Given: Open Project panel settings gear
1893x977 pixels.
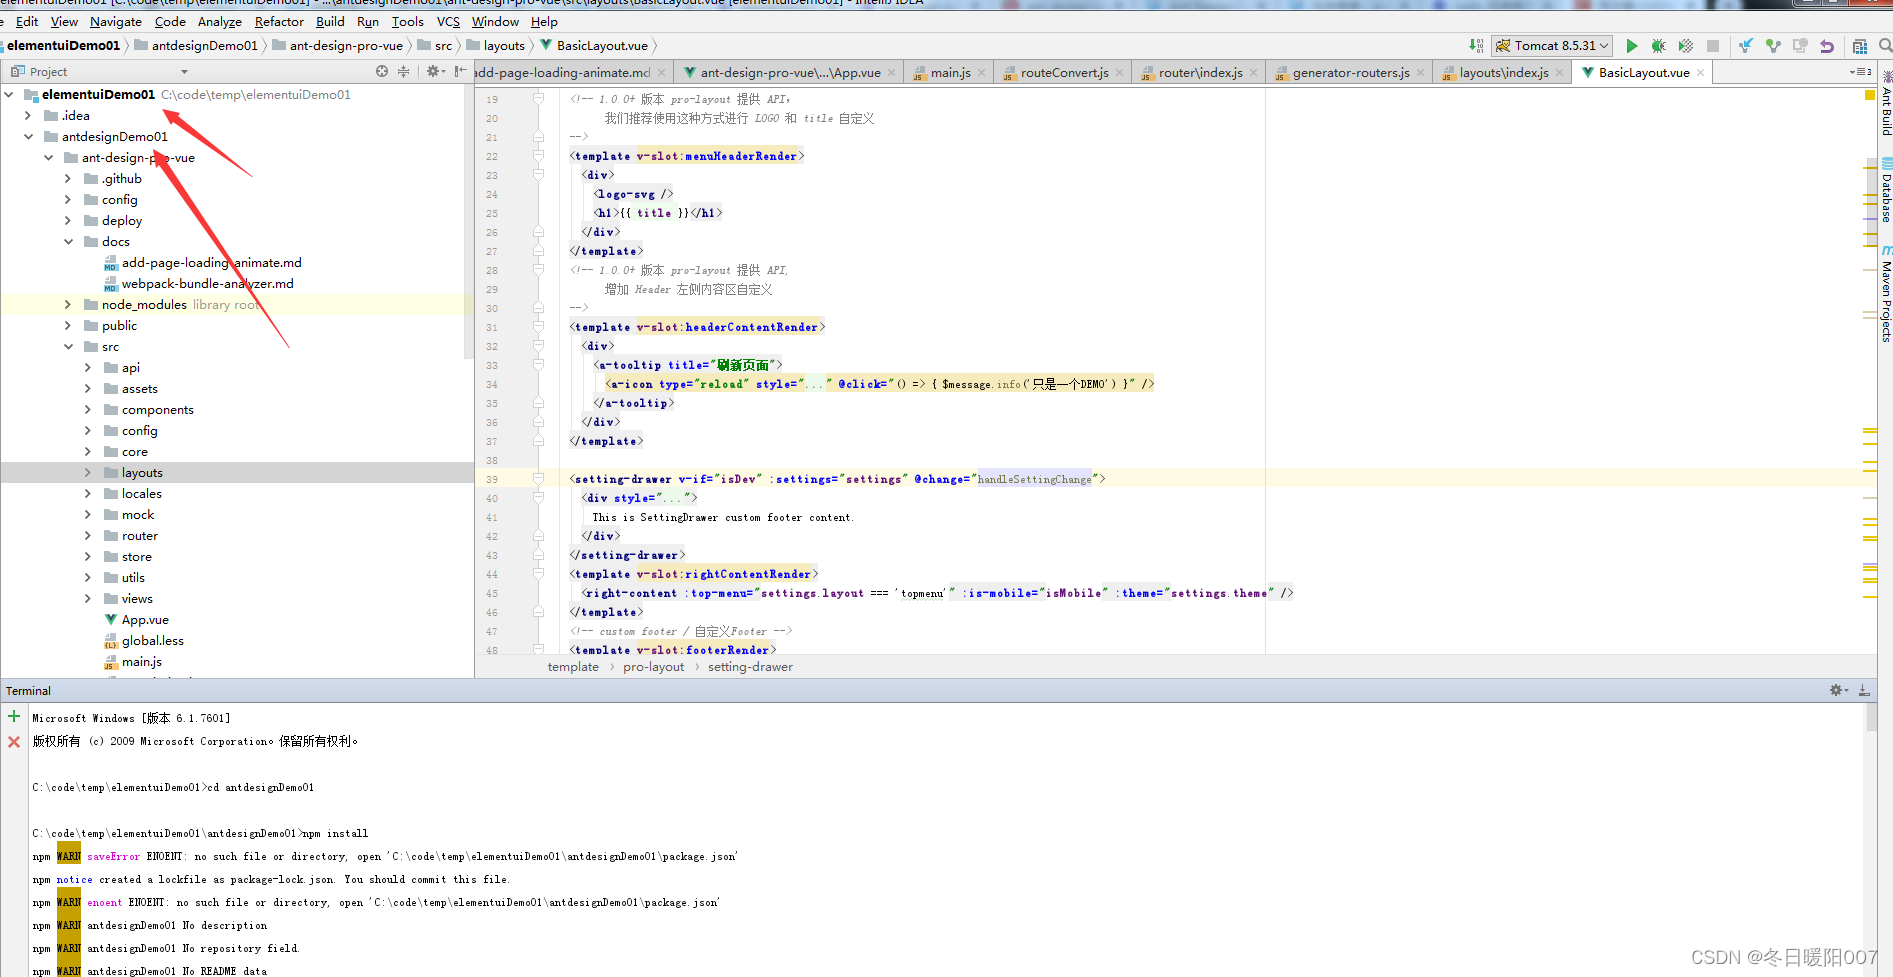Looking at the screenshot, I should tap(434, 72).
